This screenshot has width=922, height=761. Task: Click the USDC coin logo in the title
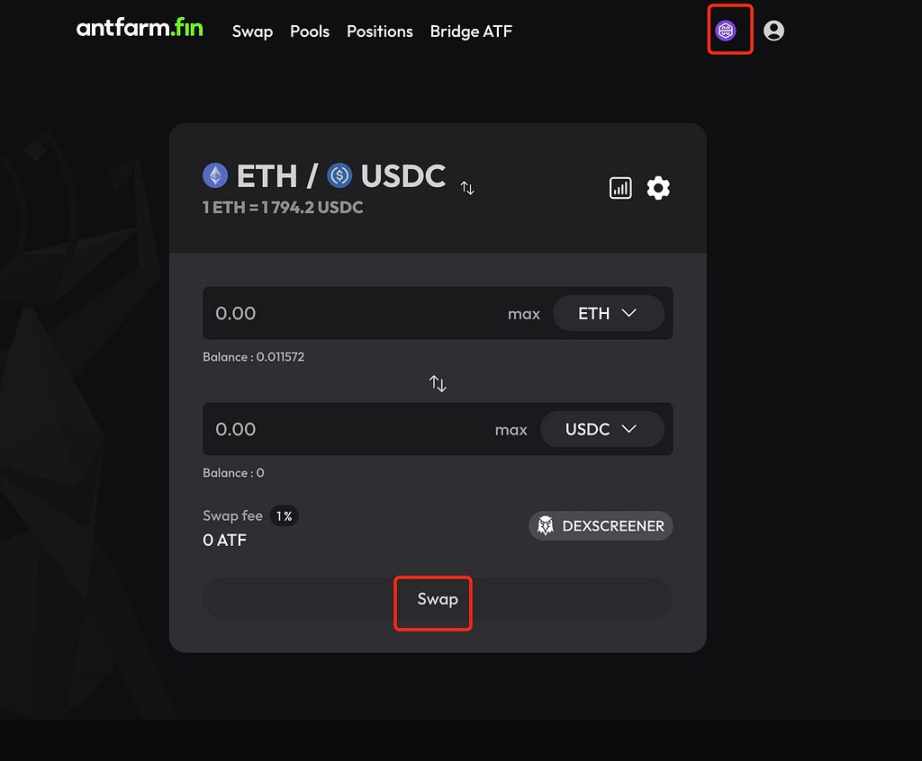pyautogui.click(x=339, y=175)
